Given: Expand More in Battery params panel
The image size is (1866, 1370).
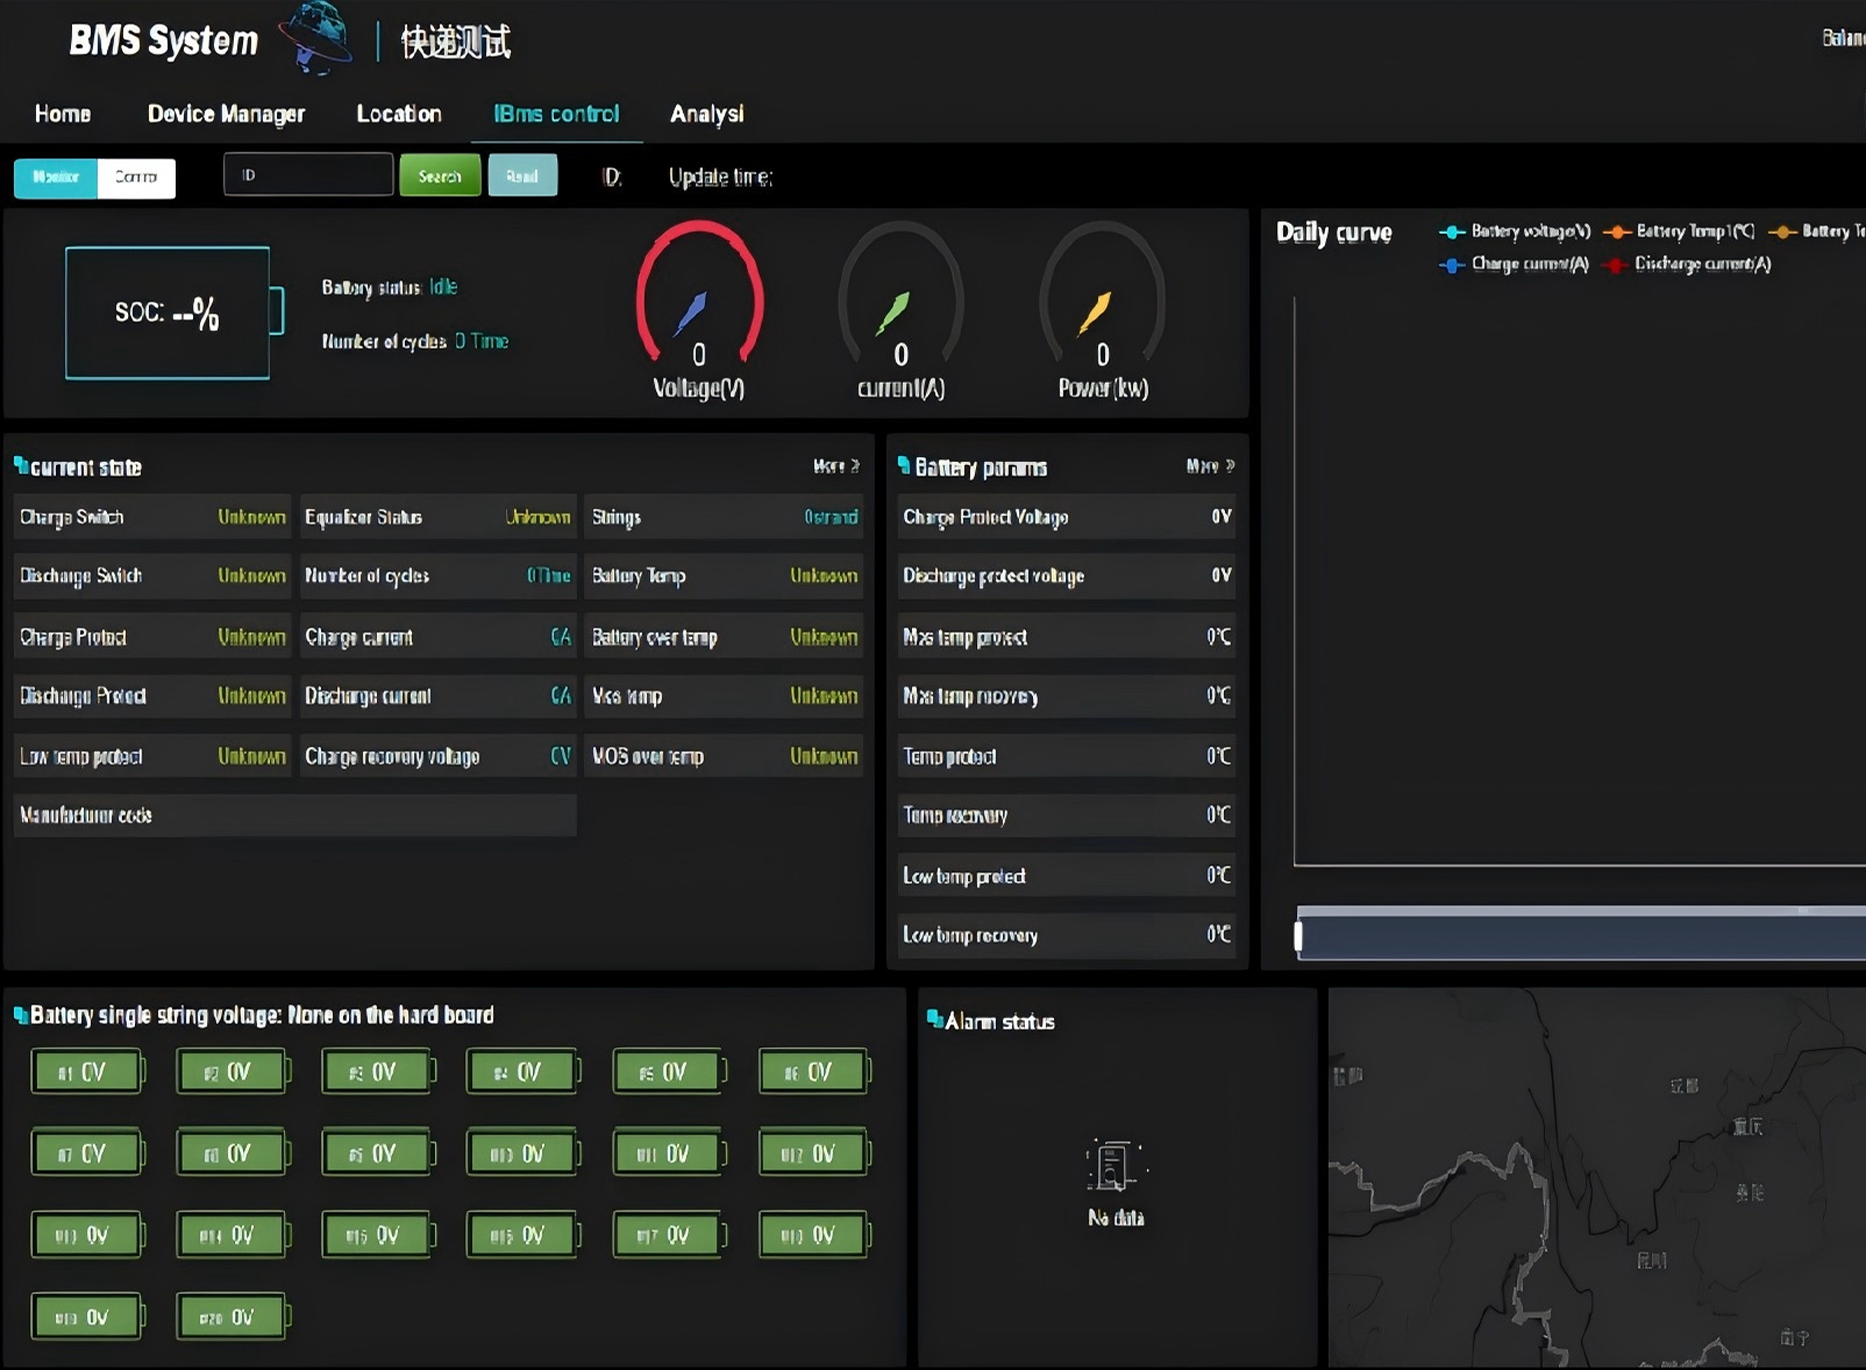Looking at the screenshot, I should [x=1210, y=466].
